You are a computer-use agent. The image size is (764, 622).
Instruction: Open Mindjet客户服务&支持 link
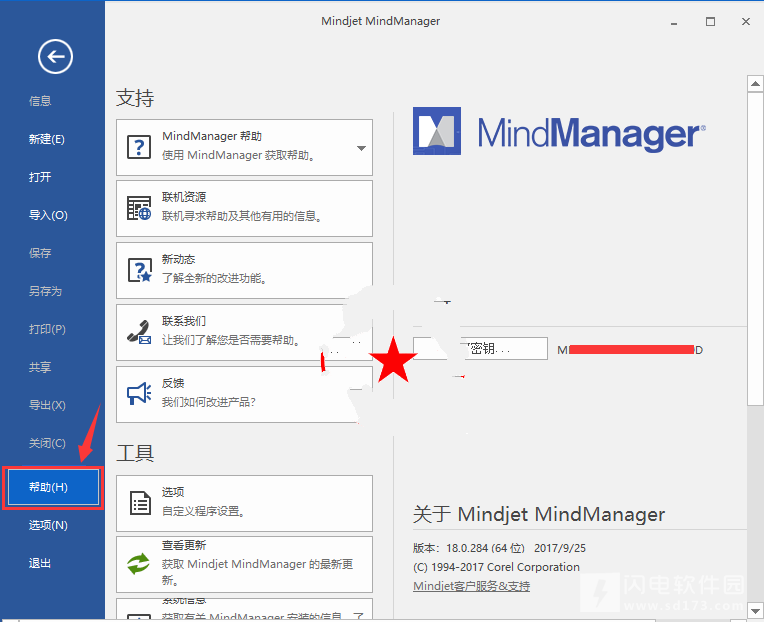(x=471, y=586)
